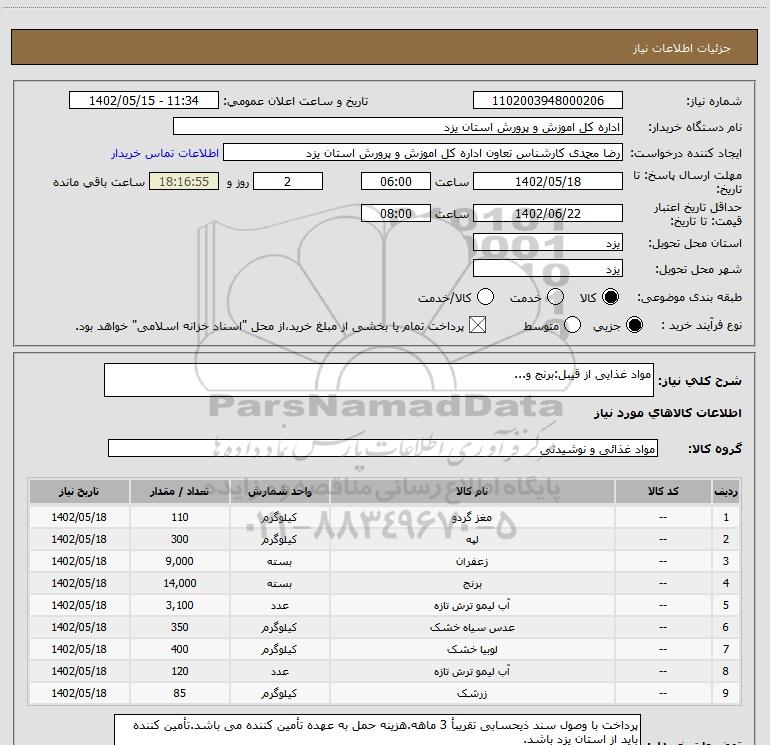Click quantity 14,000 for برنج
The width and height of the screenshot is (770, 745).
[180, 583]
